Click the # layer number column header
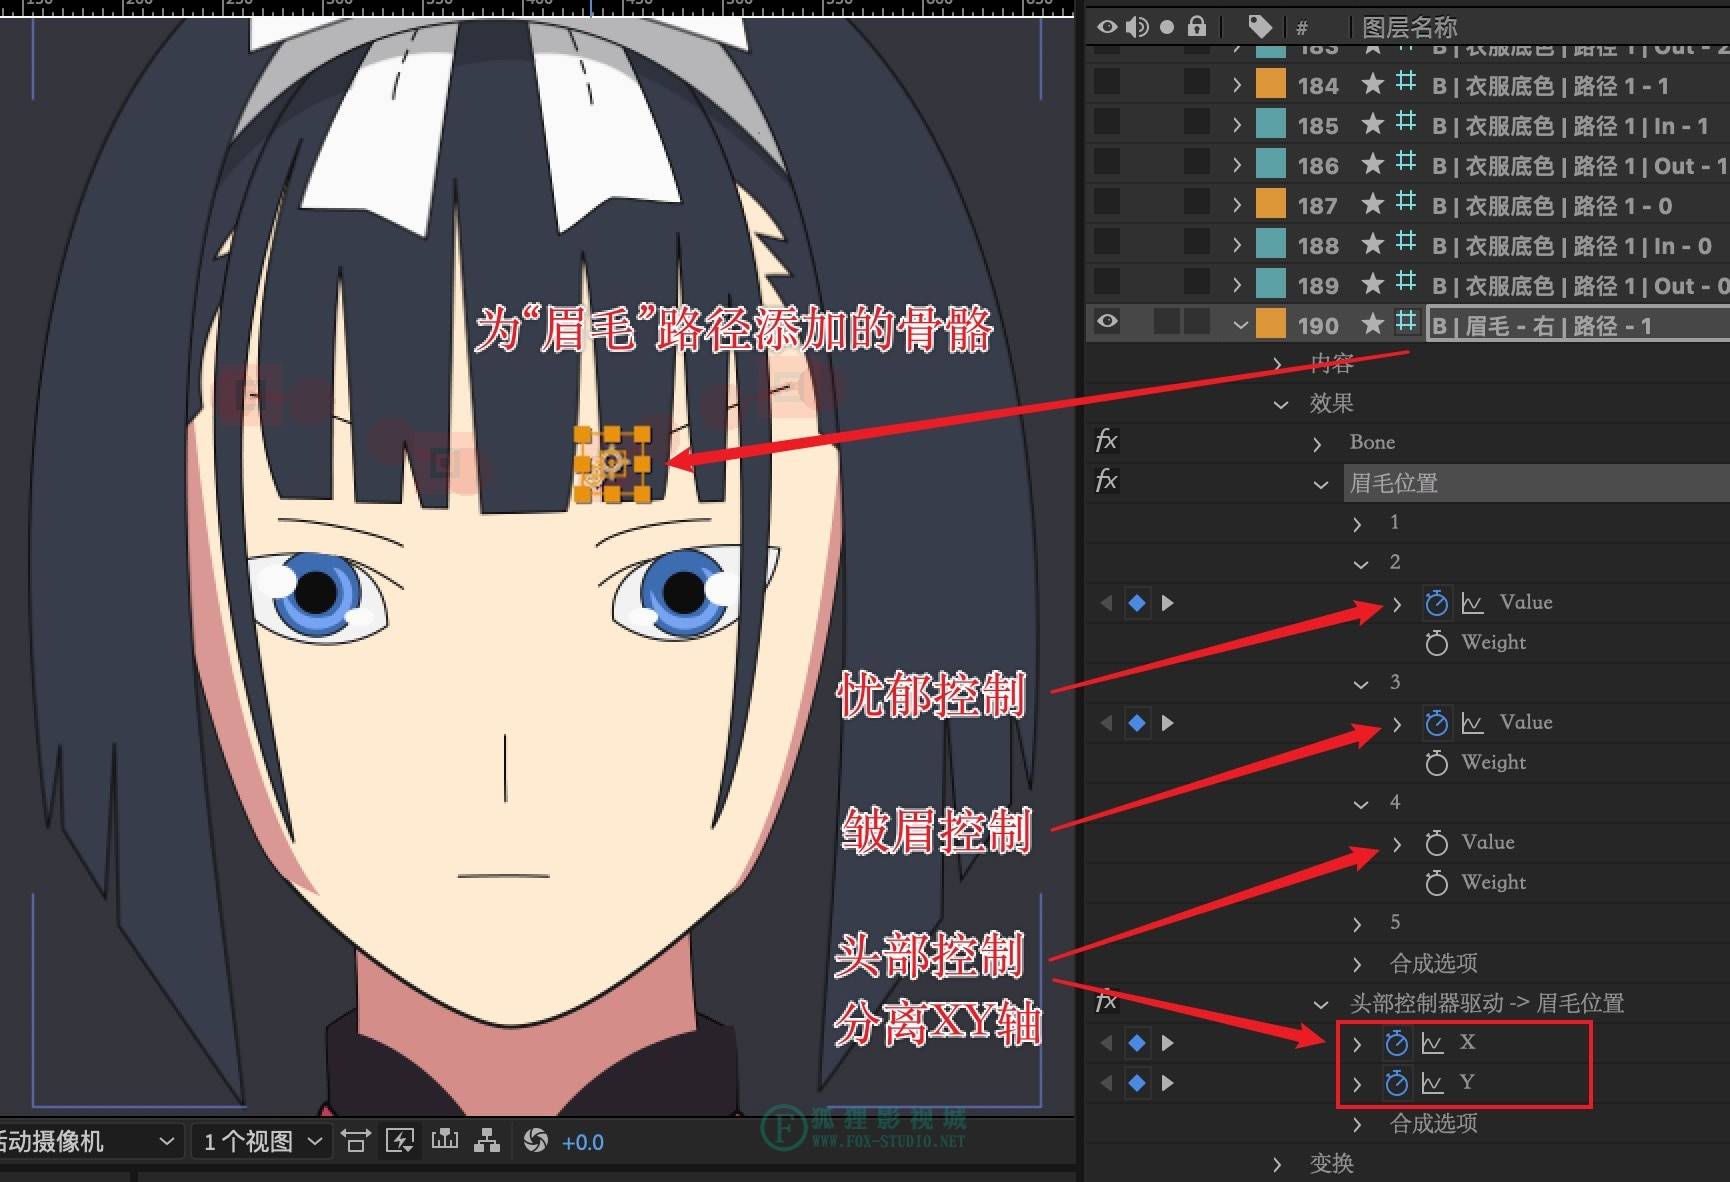 coord(1302,28)
